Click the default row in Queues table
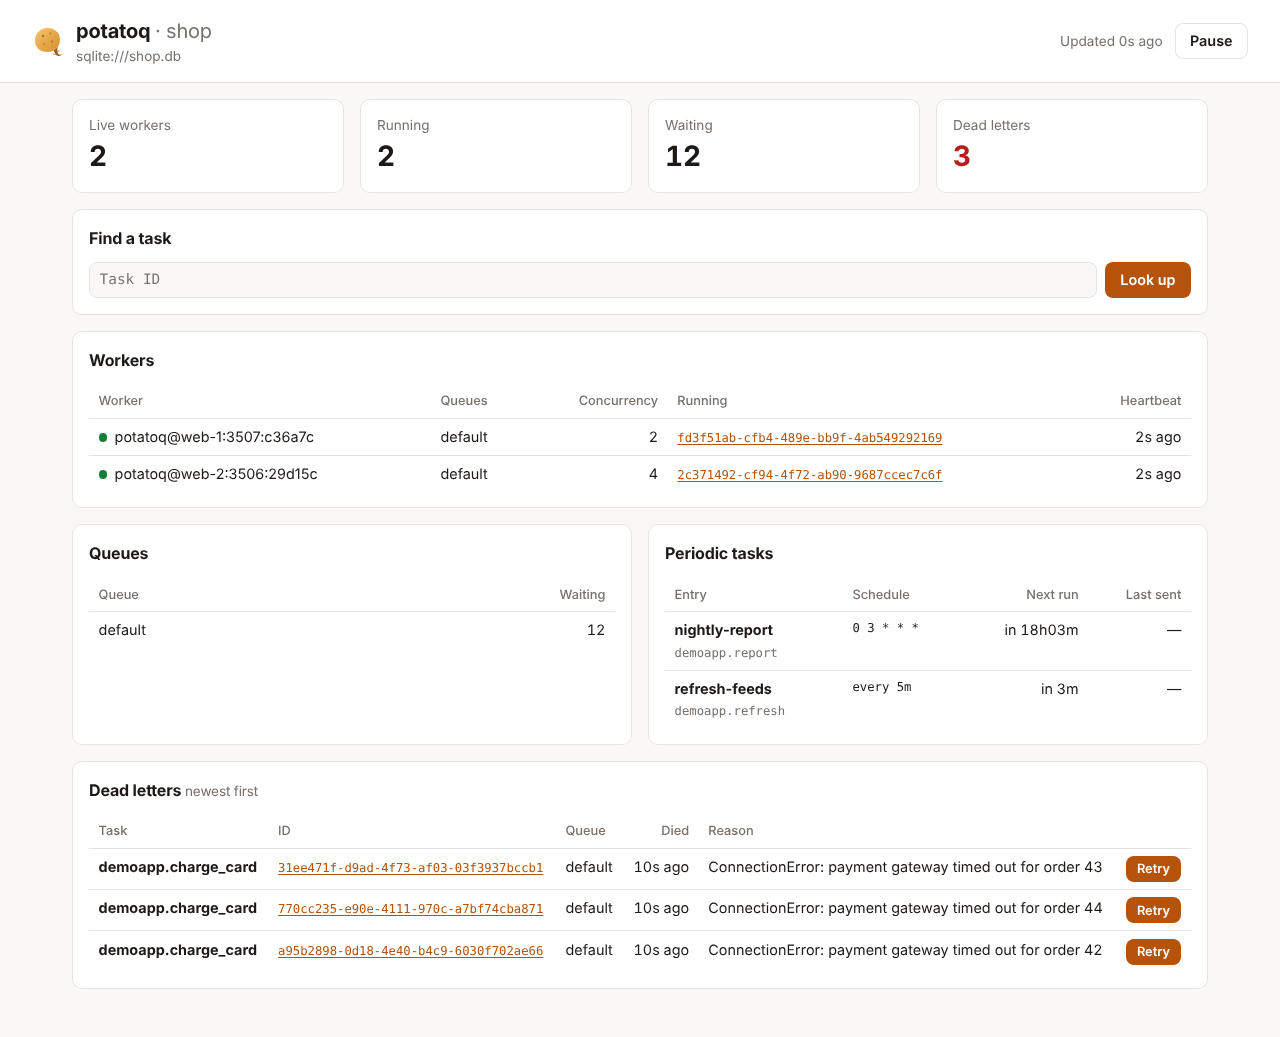 tap(352, 630)
